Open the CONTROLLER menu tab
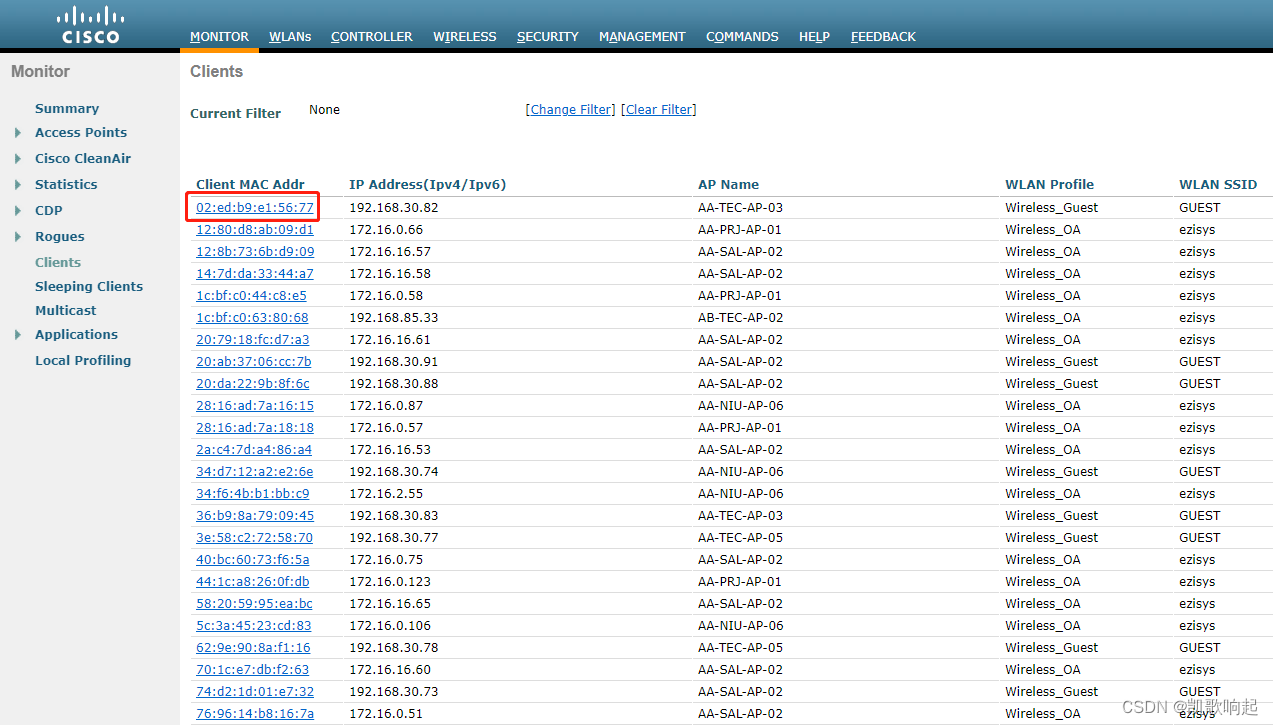This screenshot has height=725, width=1273. point(372,36)
